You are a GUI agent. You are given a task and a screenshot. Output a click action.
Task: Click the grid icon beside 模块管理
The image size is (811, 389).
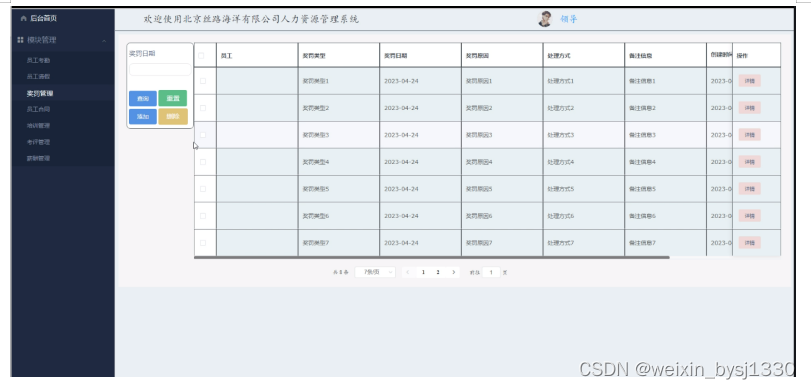pyautogui.click(x=20, y=40)
